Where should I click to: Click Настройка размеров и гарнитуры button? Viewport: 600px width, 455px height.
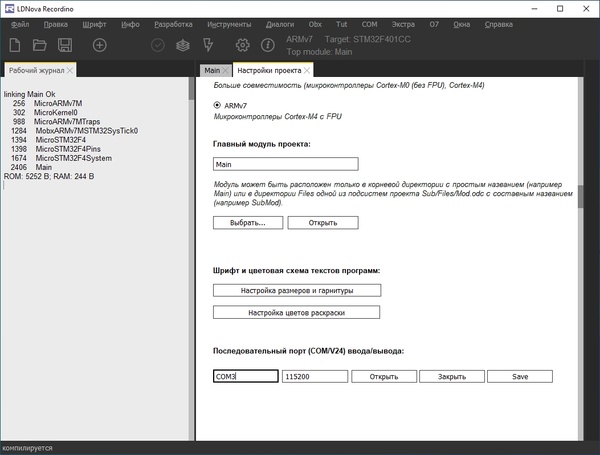point(296,290)
